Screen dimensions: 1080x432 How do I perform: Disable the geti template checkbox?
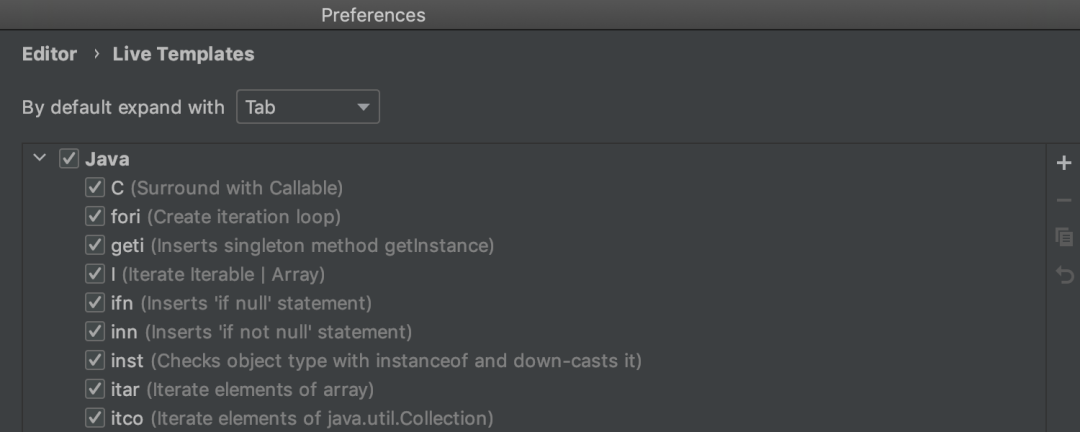[95, 245]
